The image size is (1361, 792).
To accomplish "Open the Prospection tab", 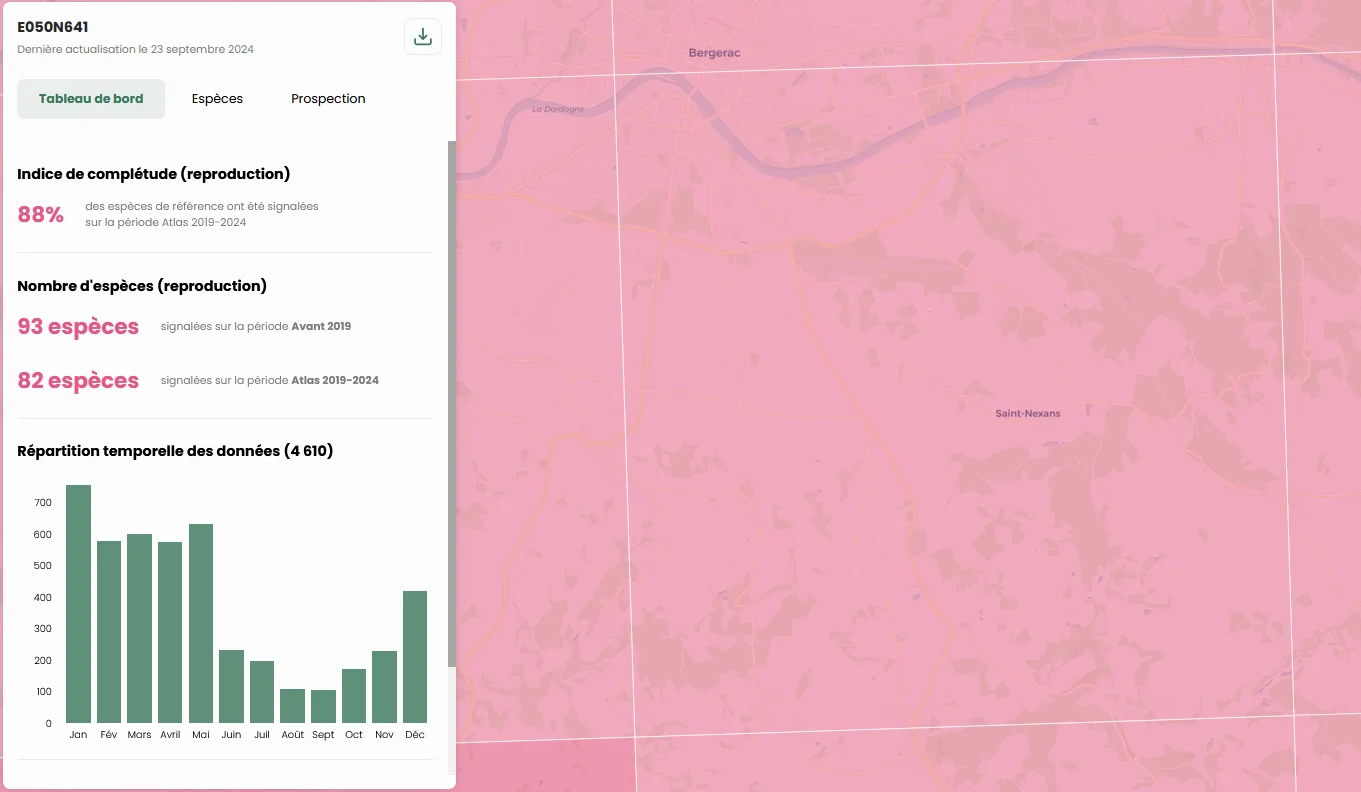I will pyautogui.click(x=328, y=99).
